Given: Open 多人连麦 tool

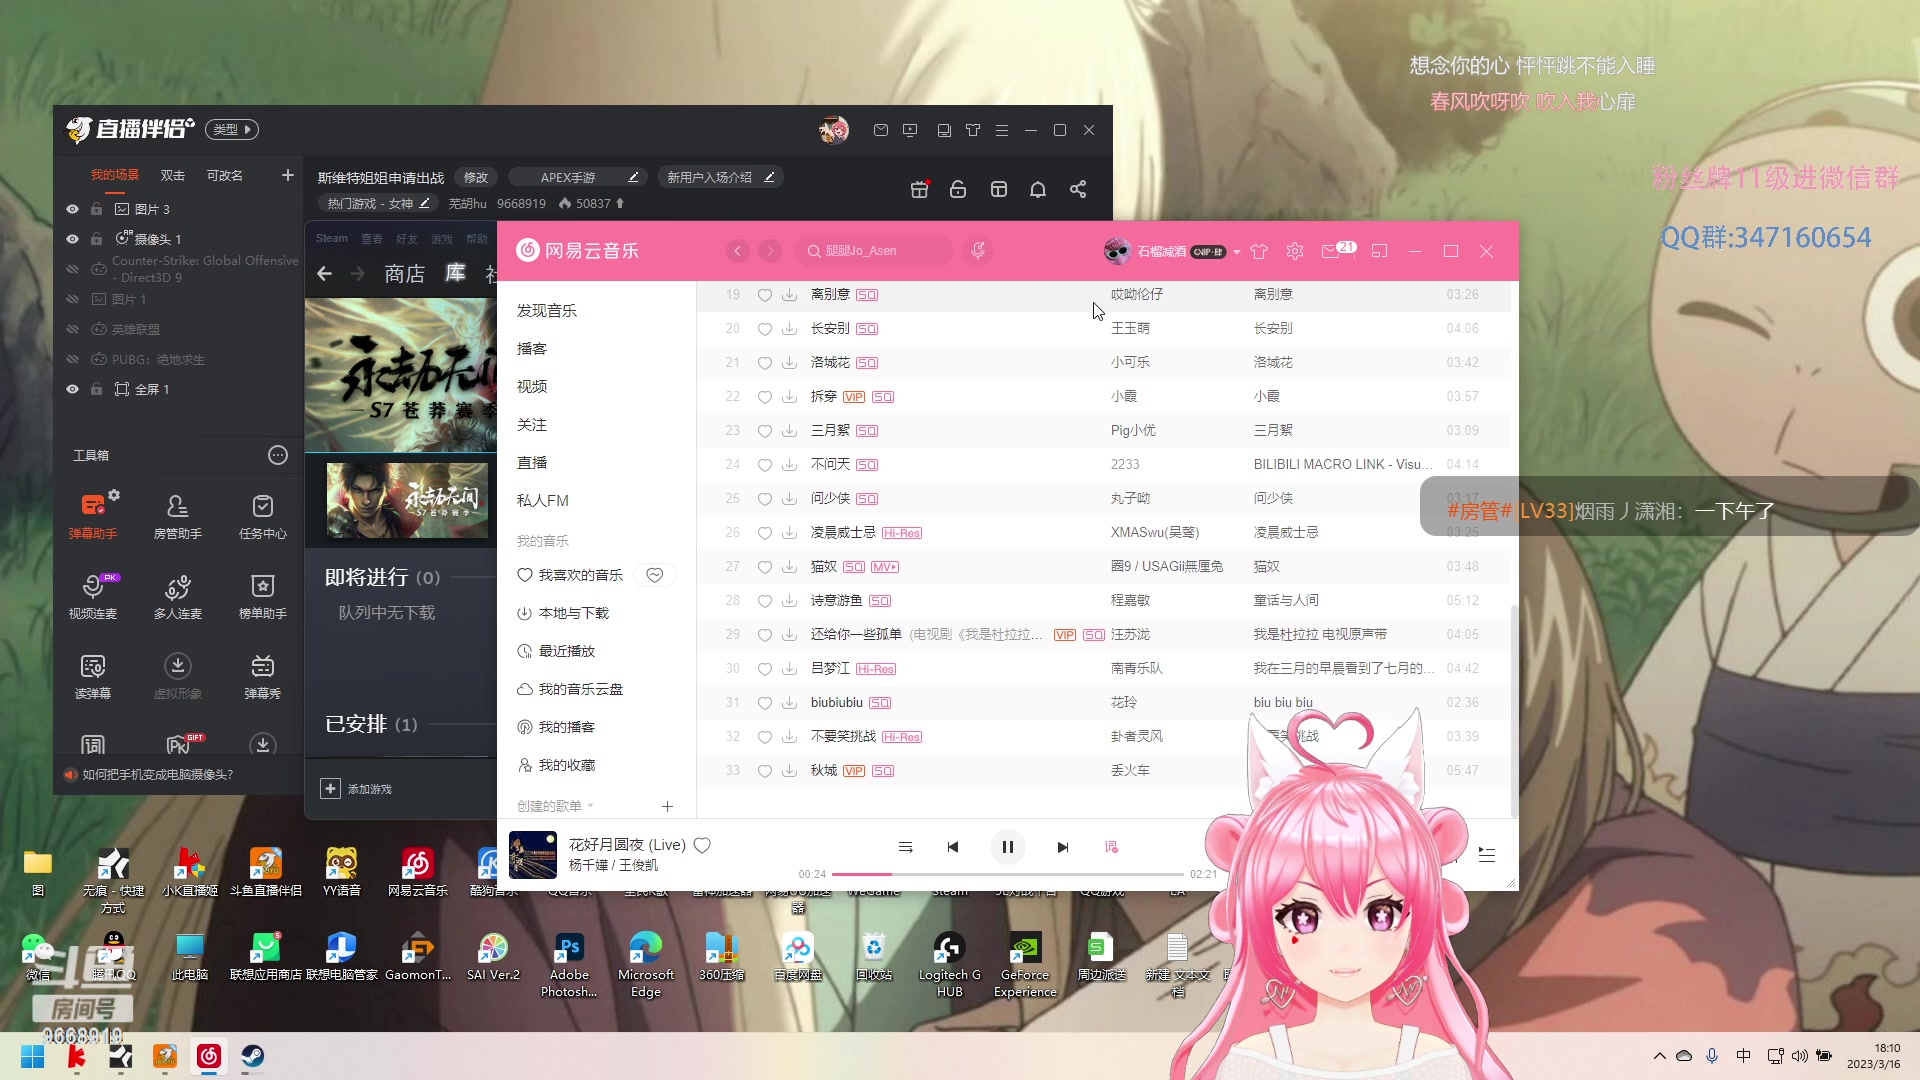Looking at the screenshot, I should (178, 596).
